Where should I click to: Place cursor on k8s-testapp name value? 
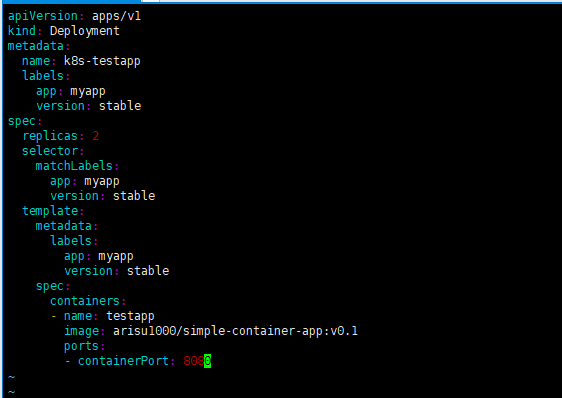coord(102,61)
